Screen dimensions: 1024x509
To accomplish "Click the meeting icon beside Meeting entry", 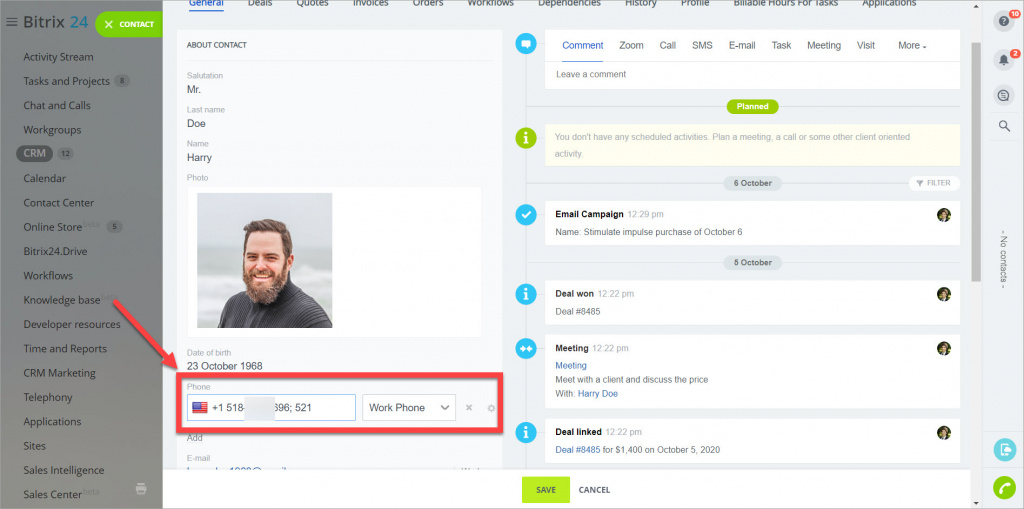I will (526, 348).
